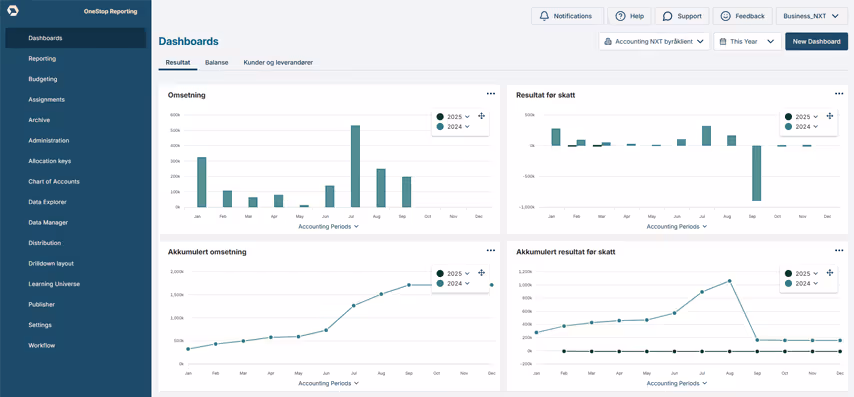This screenshot has height=397, width=854.
Task: Click the Omsetning chart title
Action: (x=186, y=95)
